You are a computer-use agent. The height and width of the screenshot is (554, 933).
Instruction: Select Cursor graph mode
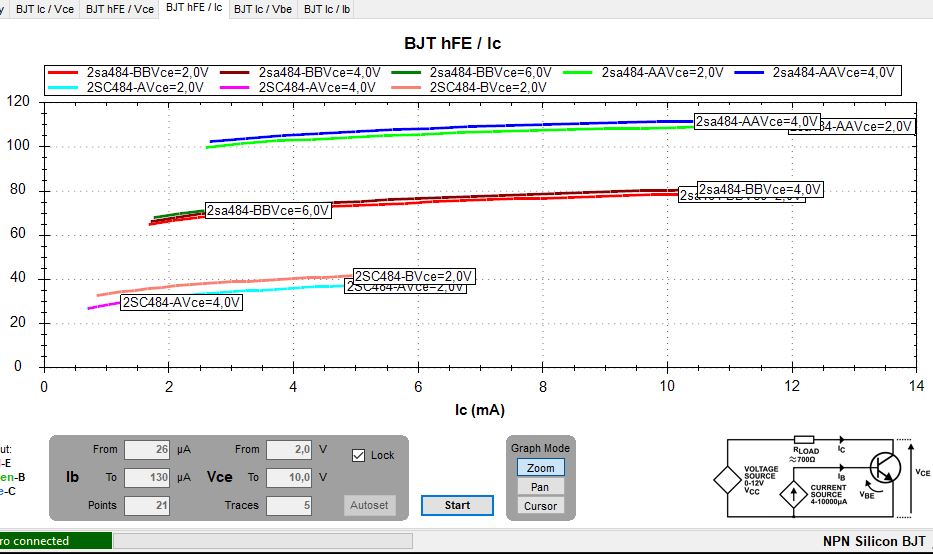pyautogui.click(x=540, y=506)
